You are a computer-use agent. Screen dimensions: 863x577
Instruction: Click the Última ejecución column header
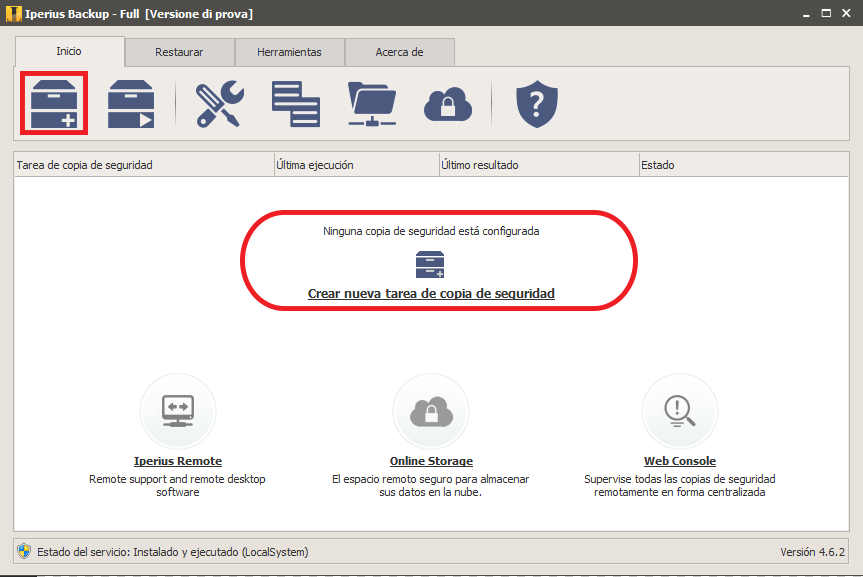tap(357, 165)
